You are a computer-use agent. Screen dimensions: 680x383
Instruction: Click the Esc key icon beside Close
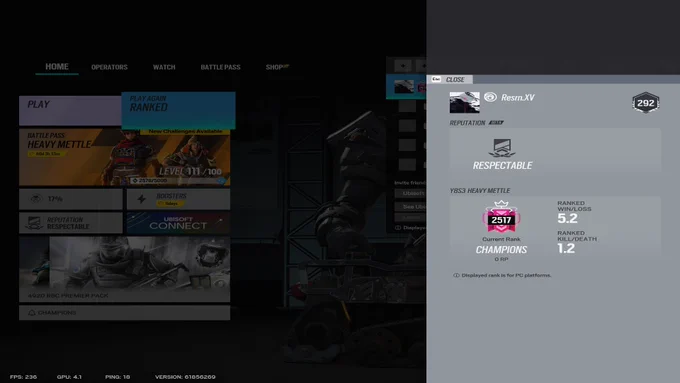436,79
